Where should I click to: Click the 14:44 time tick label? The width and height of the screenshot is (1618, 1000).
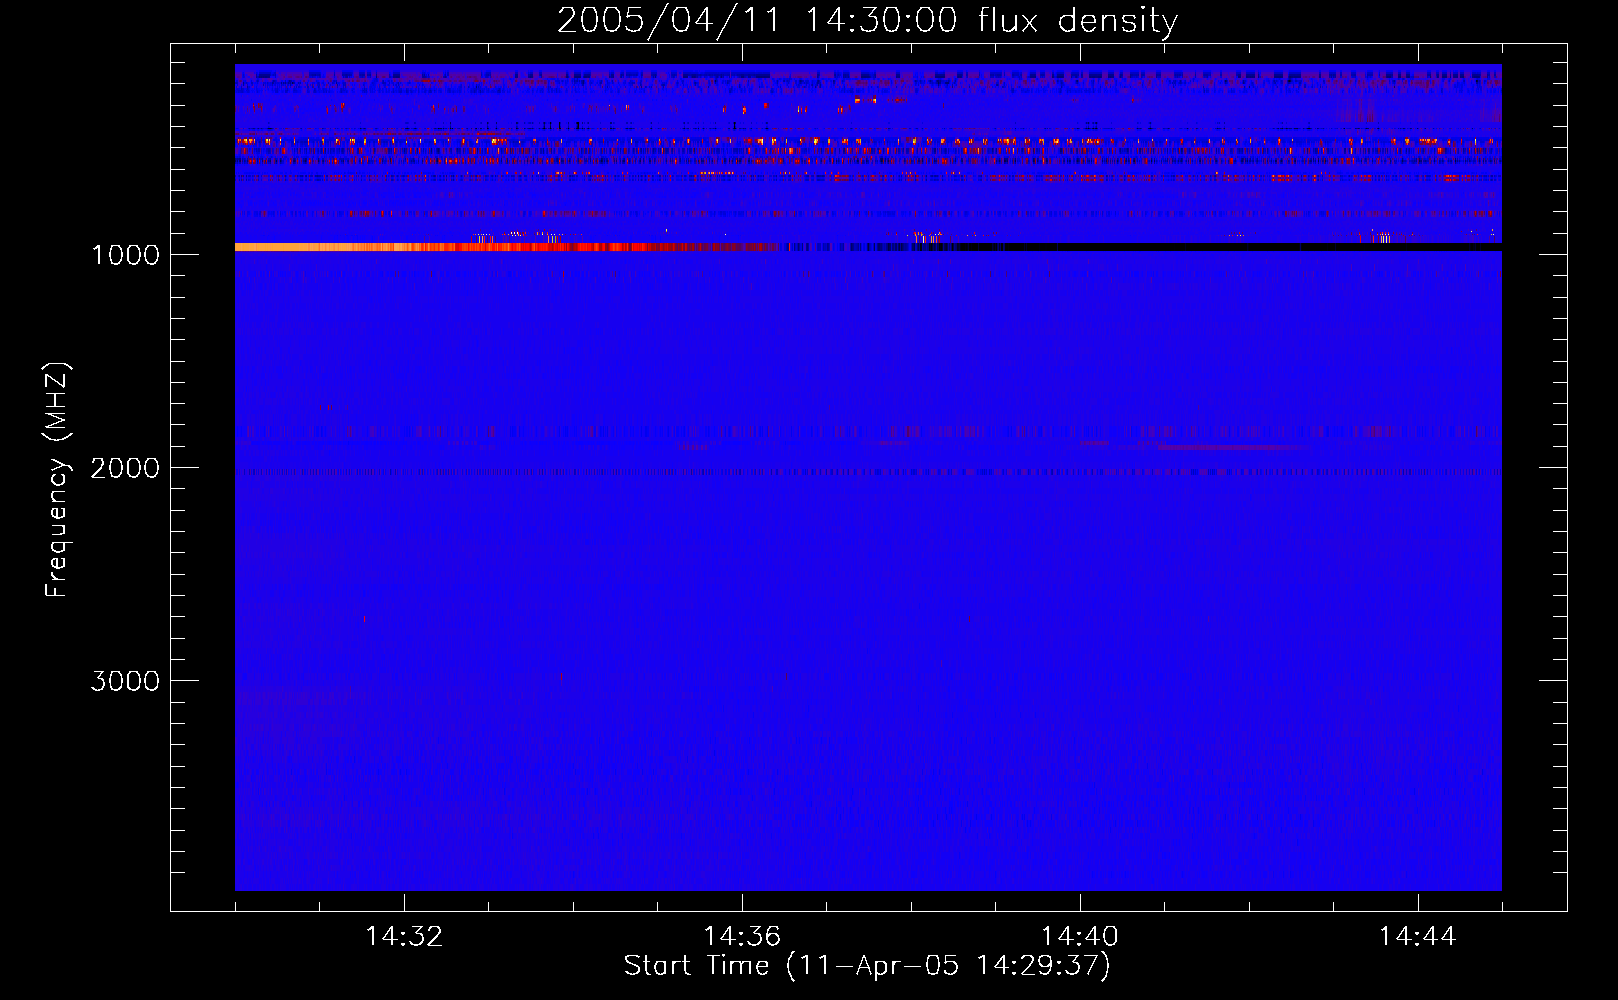(x=1418, y=937)
